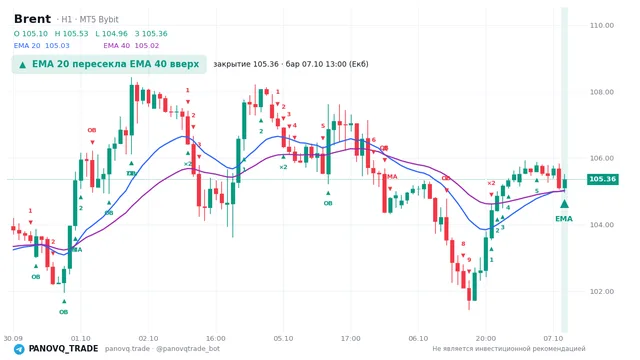The image size is (640, 360).
Task: Click the 106.00 price axis label
Action: point(602,158)
